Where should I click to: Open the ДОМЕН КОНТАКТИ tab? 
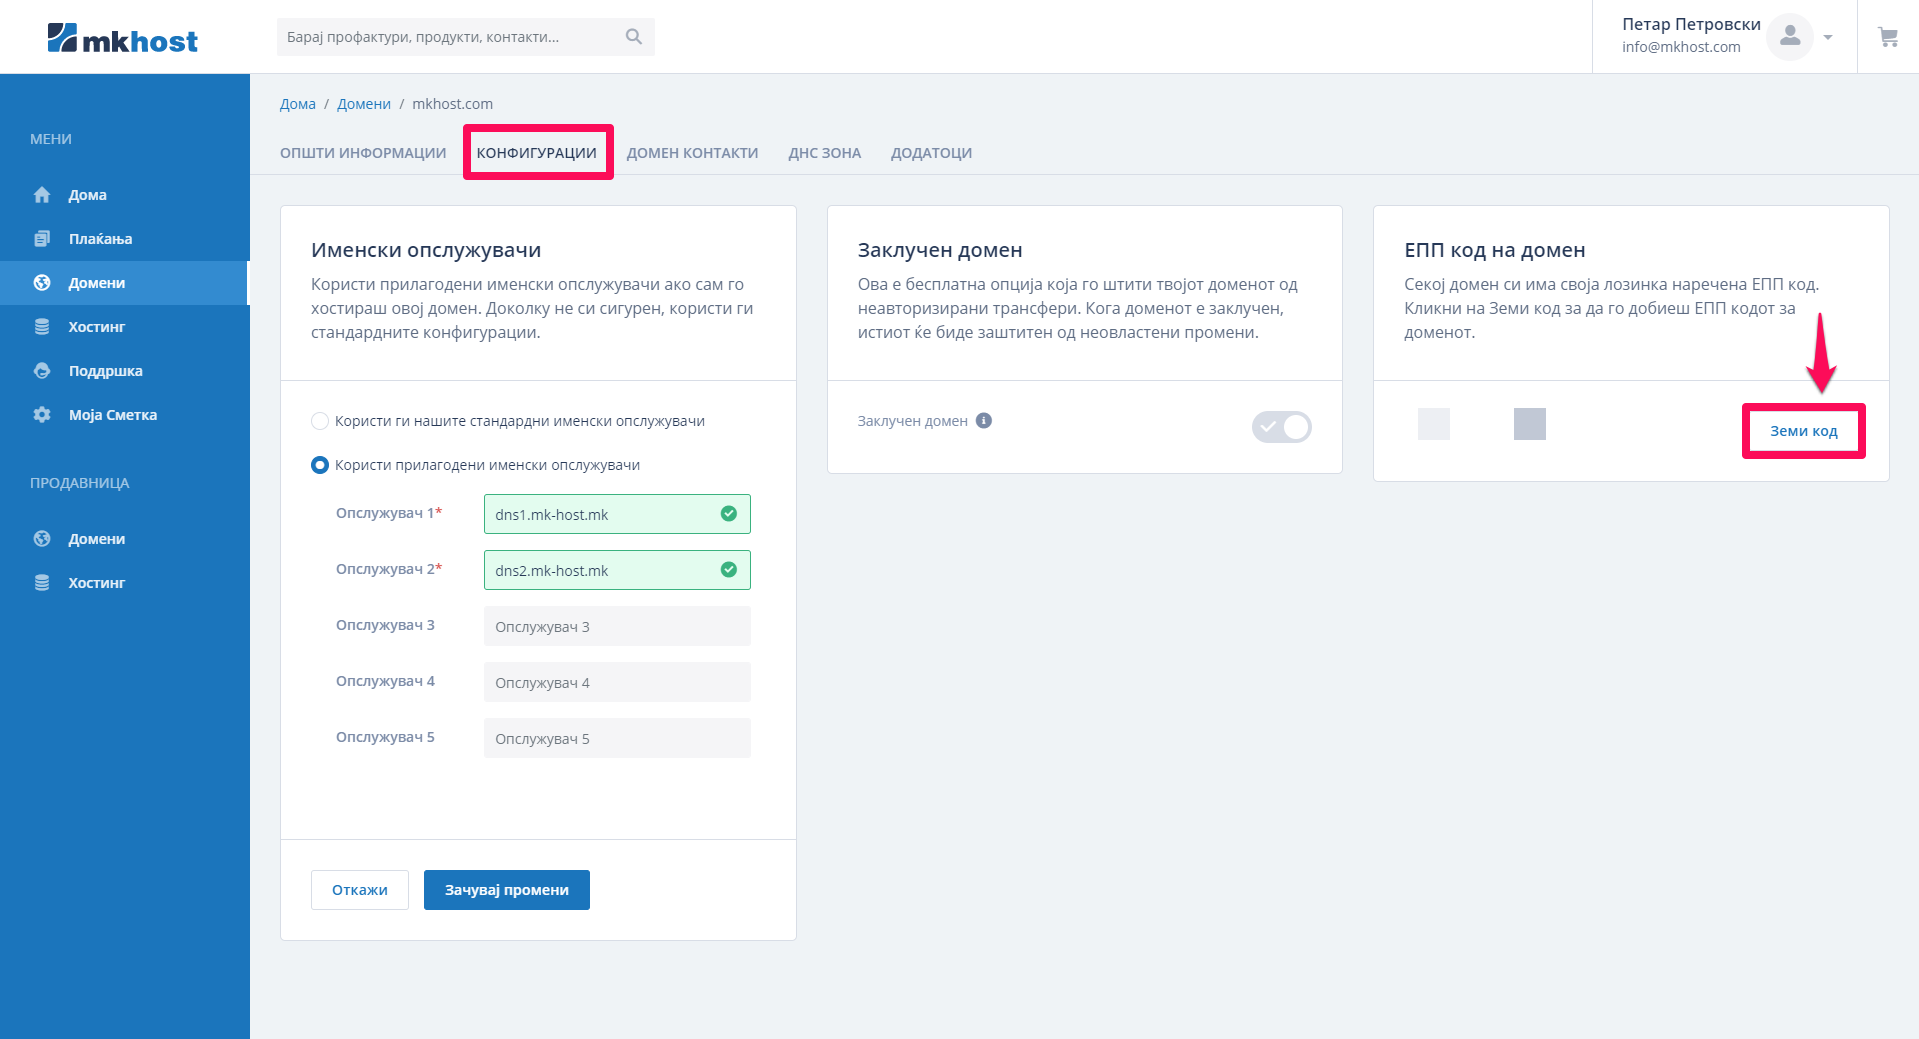pyautogui.click(x=693, y=153)
